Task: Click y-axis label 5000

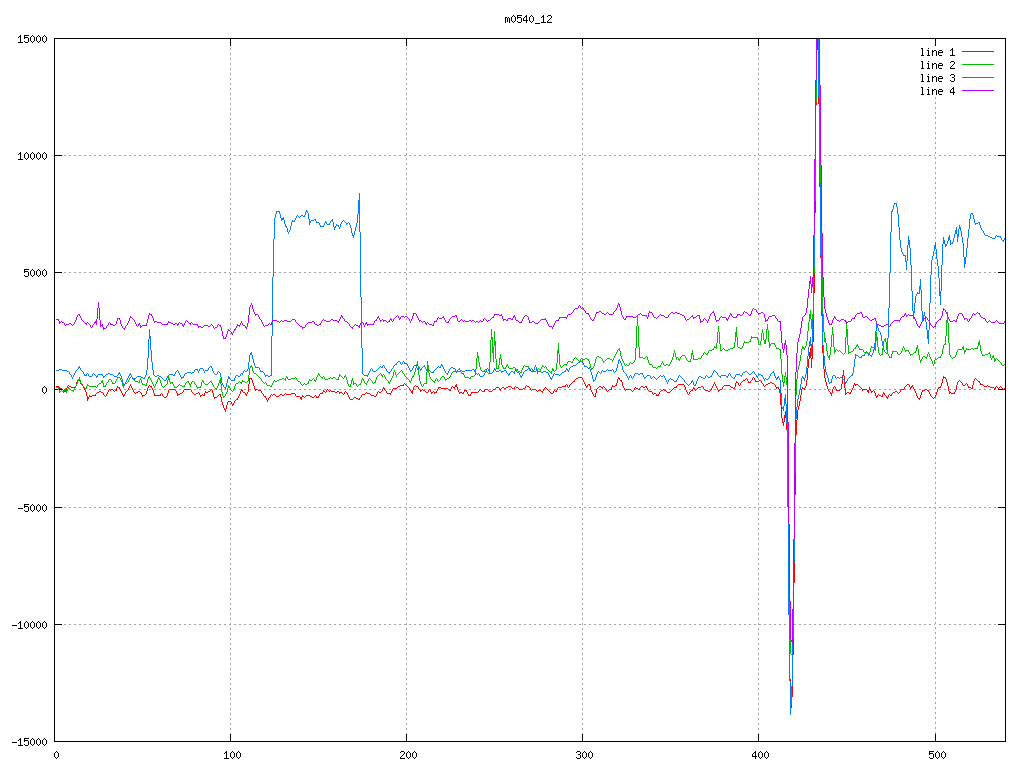Action: 36,273
